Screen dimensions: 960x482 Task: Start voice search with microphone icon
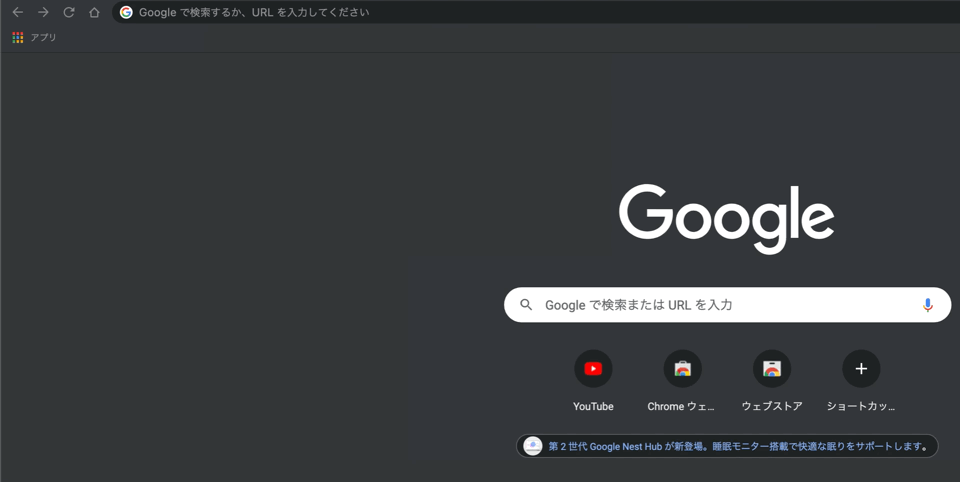(928, 304)
